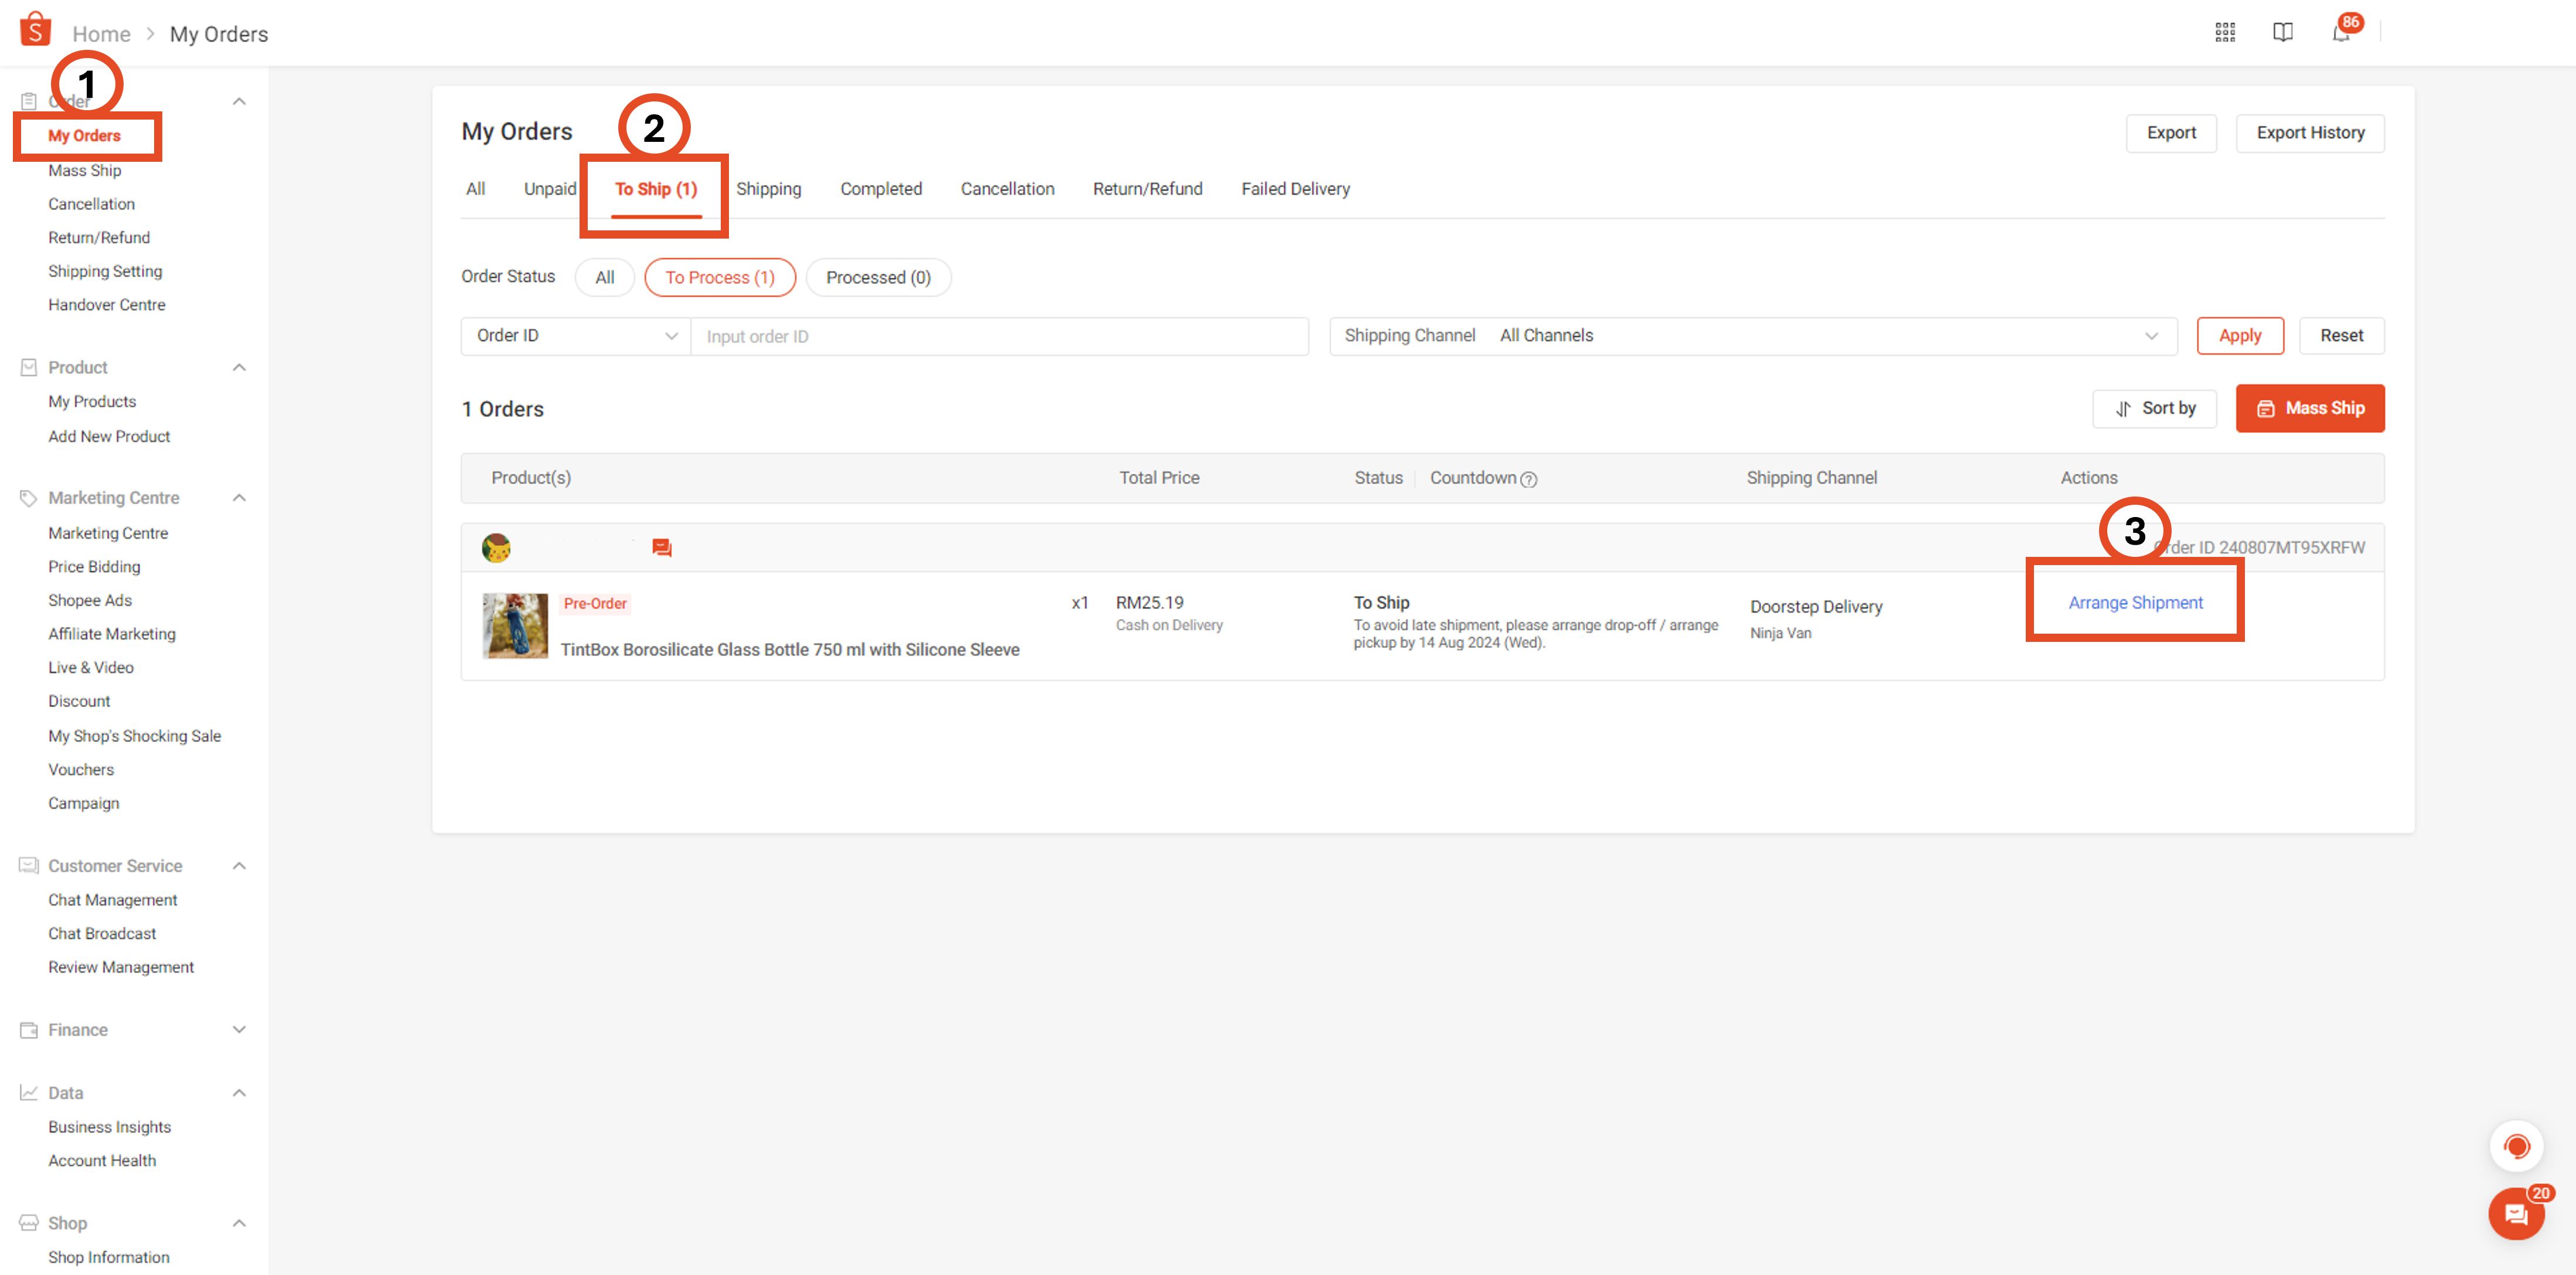
Task: Click the floating support assistant icon
Action: pyautogui.click(x=2516, y=1146)
